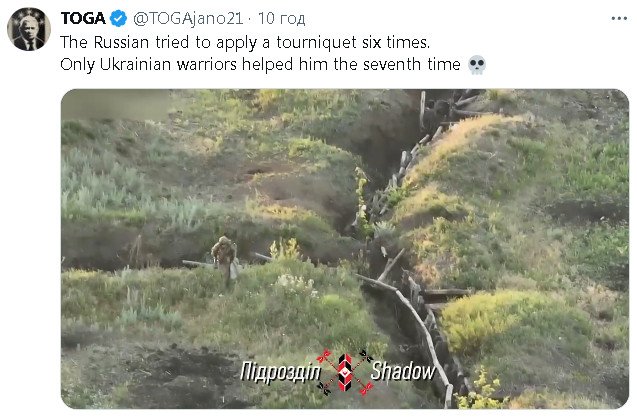
Task: Click the black drone icon below Підрозділ
Action: click(x=323, y=388)
